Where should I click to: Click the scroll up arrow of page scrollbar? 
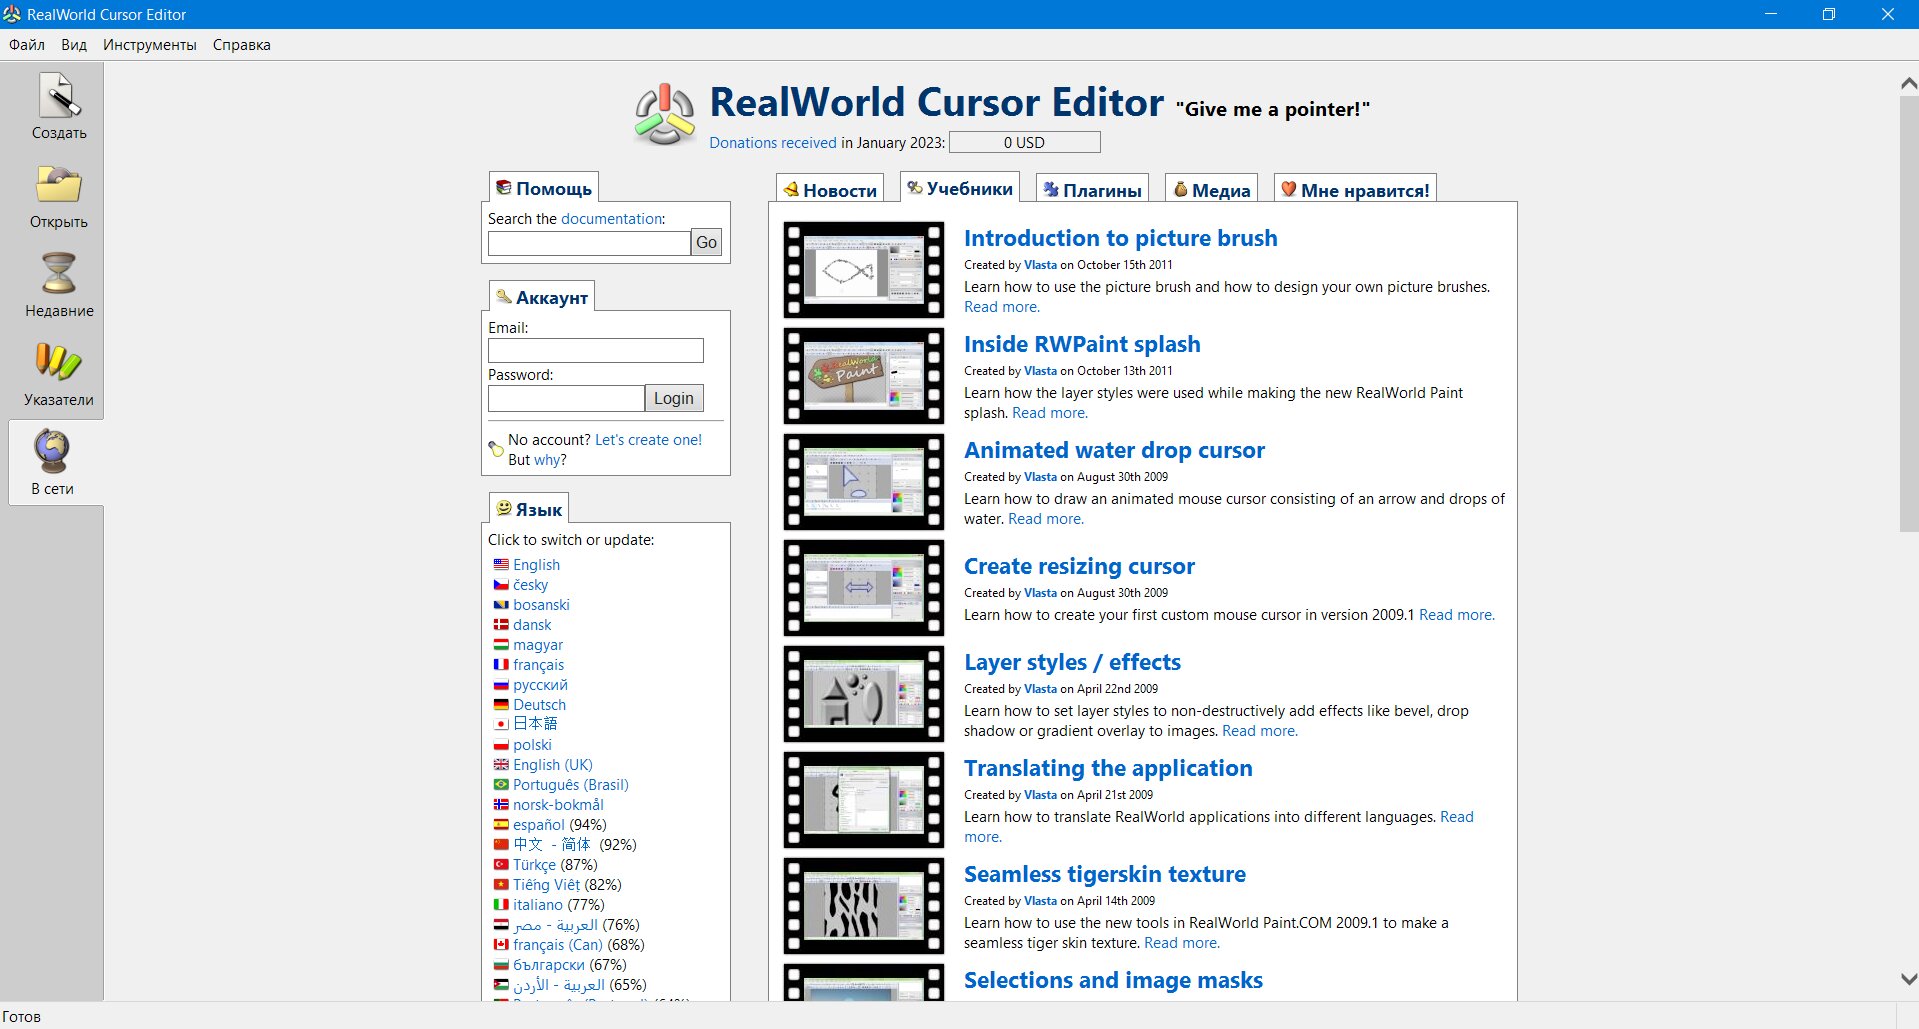(x=1908, y=84)
